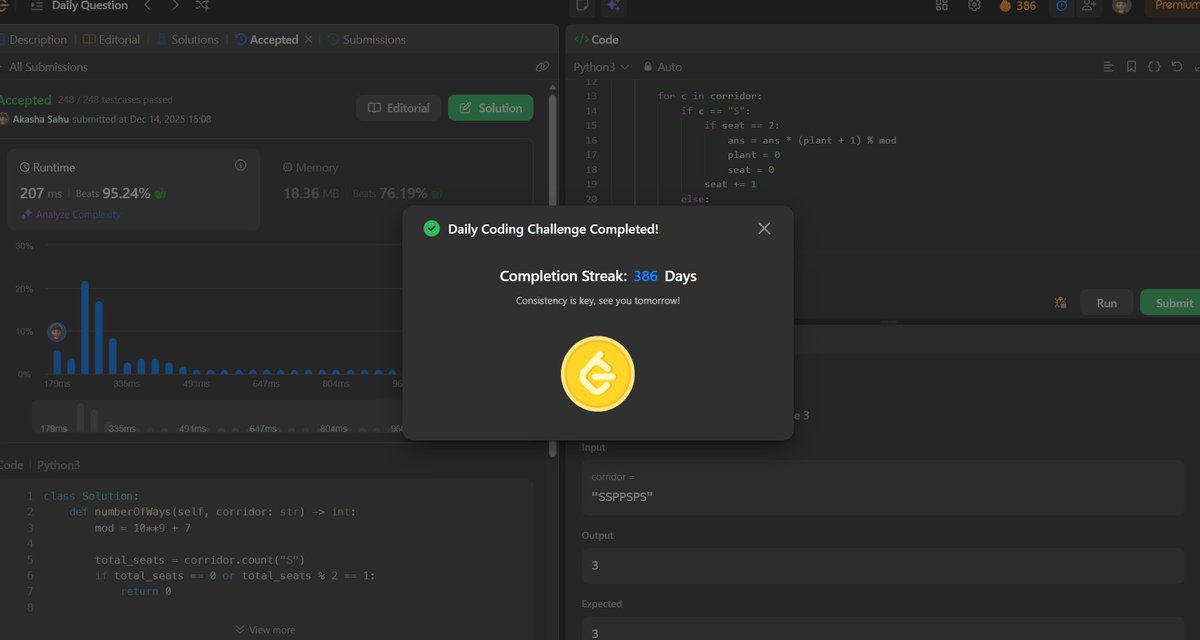Screen dimensions: 1200x640
Task: Open the Python3 language dropdown
Action: pyautogui.click(x=601, y=67)
